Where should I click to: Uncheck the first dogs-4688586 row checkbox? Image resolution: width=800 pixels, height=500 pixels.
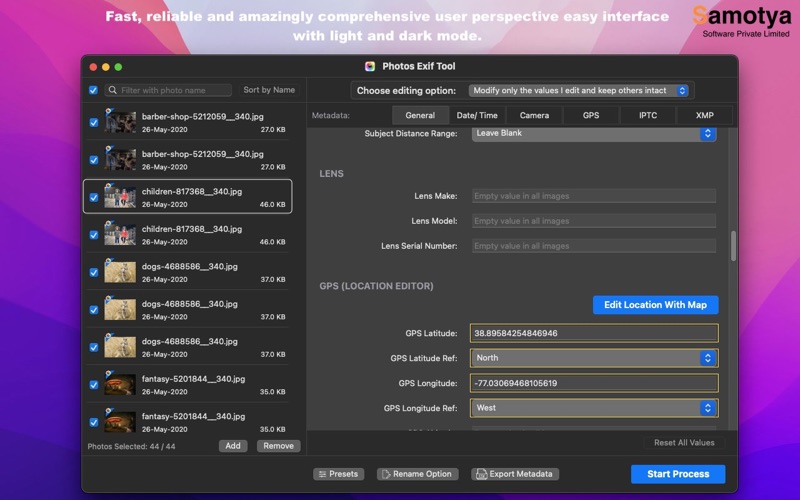pyautogui.click(x=94, y=272)
